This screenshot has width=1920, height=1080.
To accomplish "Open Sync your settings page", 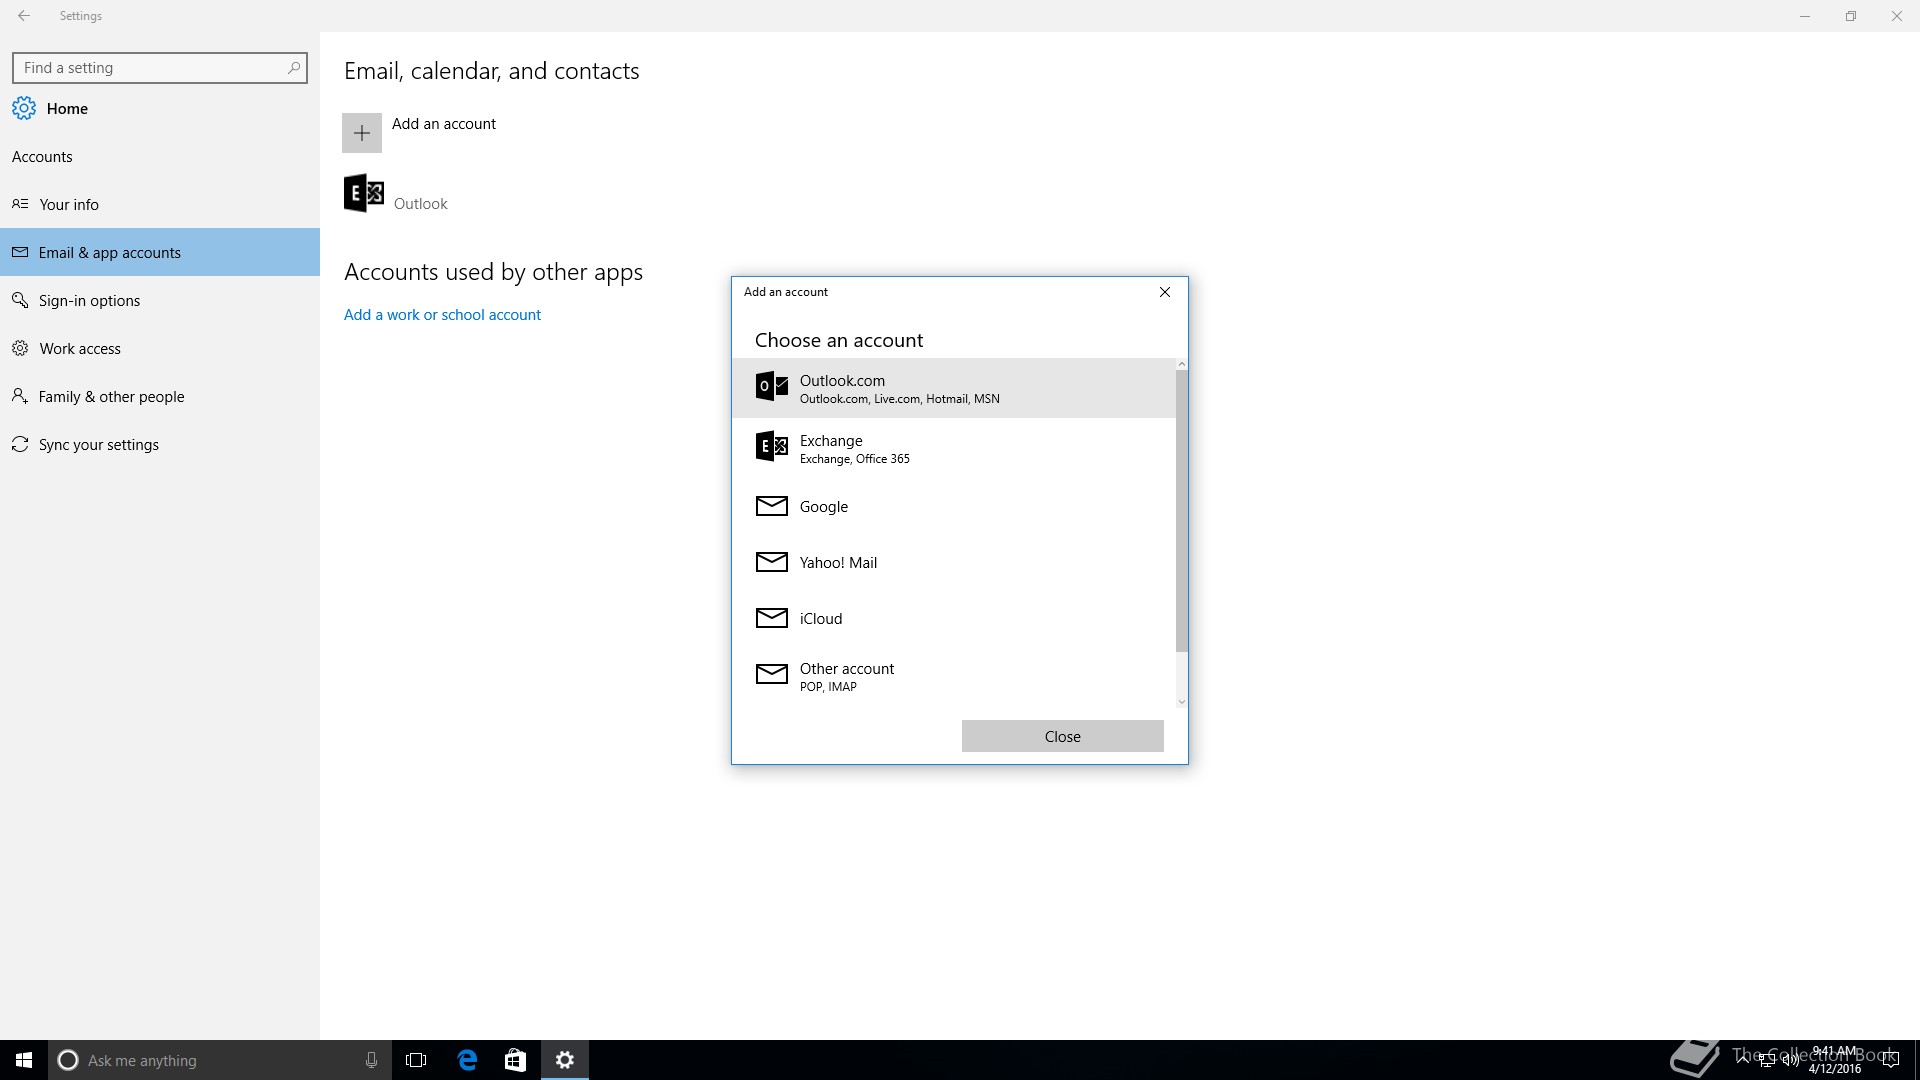I will tap(160, 444).
